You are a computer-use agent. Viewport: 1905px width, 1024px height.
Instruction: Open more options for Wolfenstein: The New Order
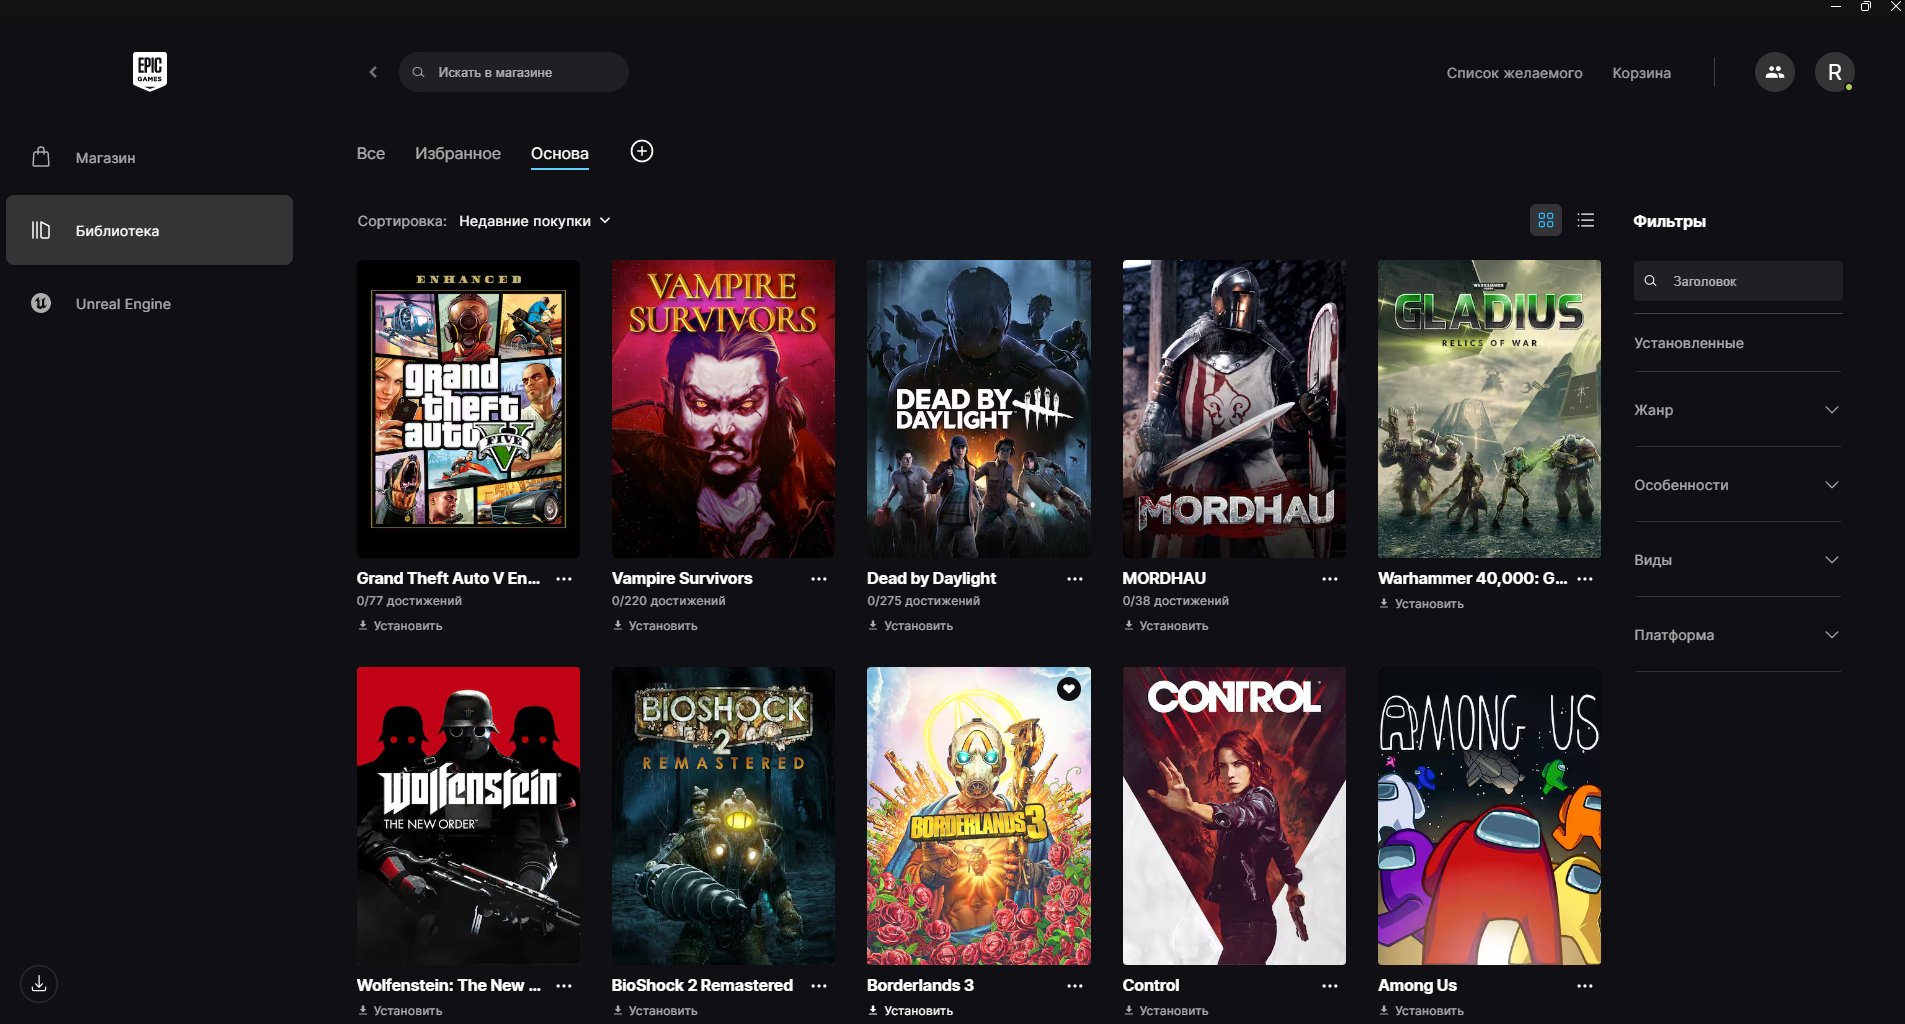(x=564, y=986)
